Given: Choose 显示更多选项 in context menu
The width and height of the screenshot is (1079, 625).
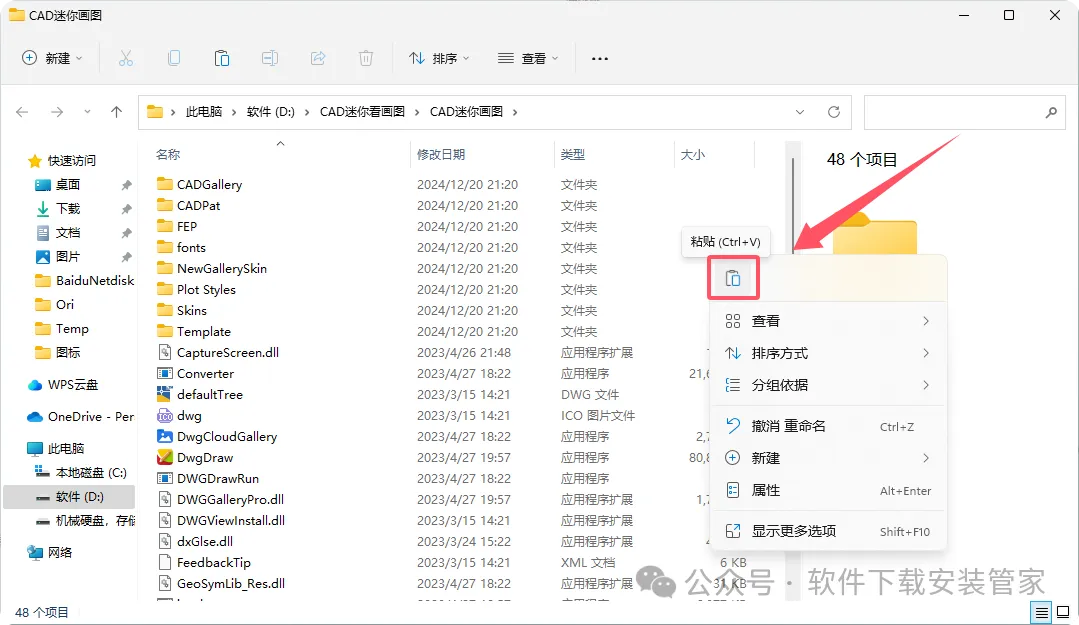Looking at the screenshot, I should pyautogui.click(x=828, y=531).
